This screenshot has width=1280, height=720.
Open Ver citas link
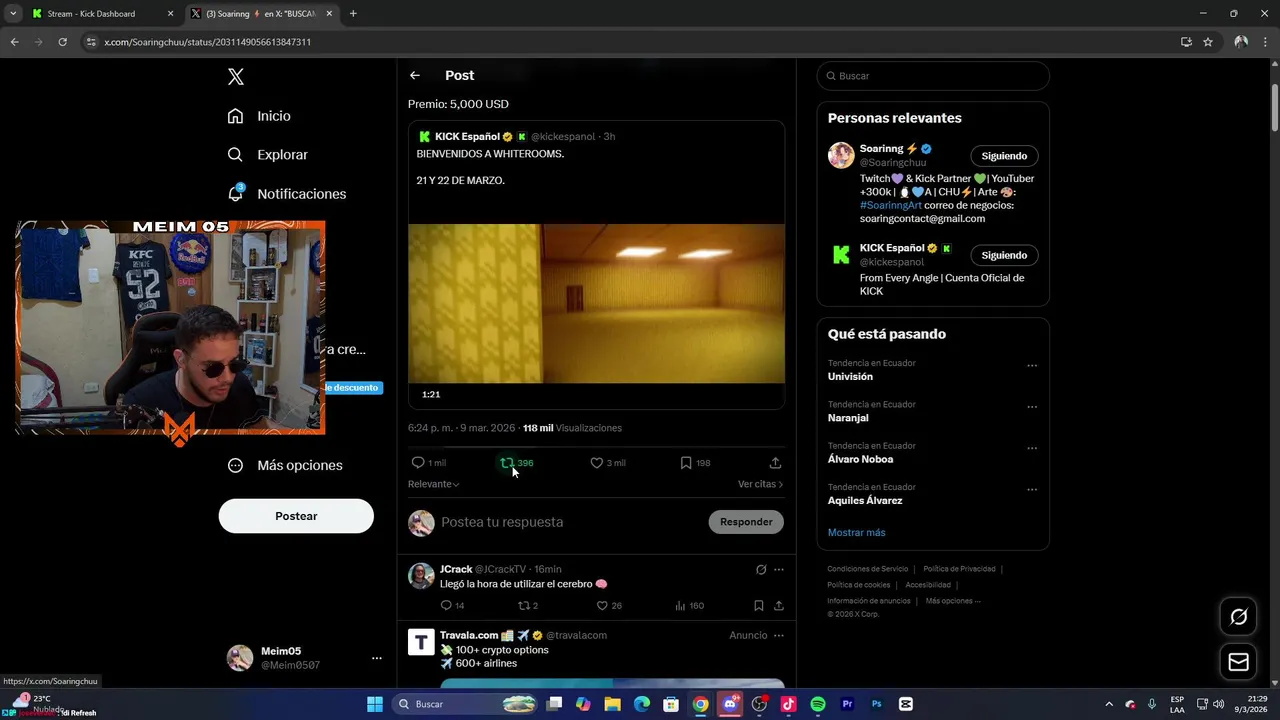click(760, 484)
